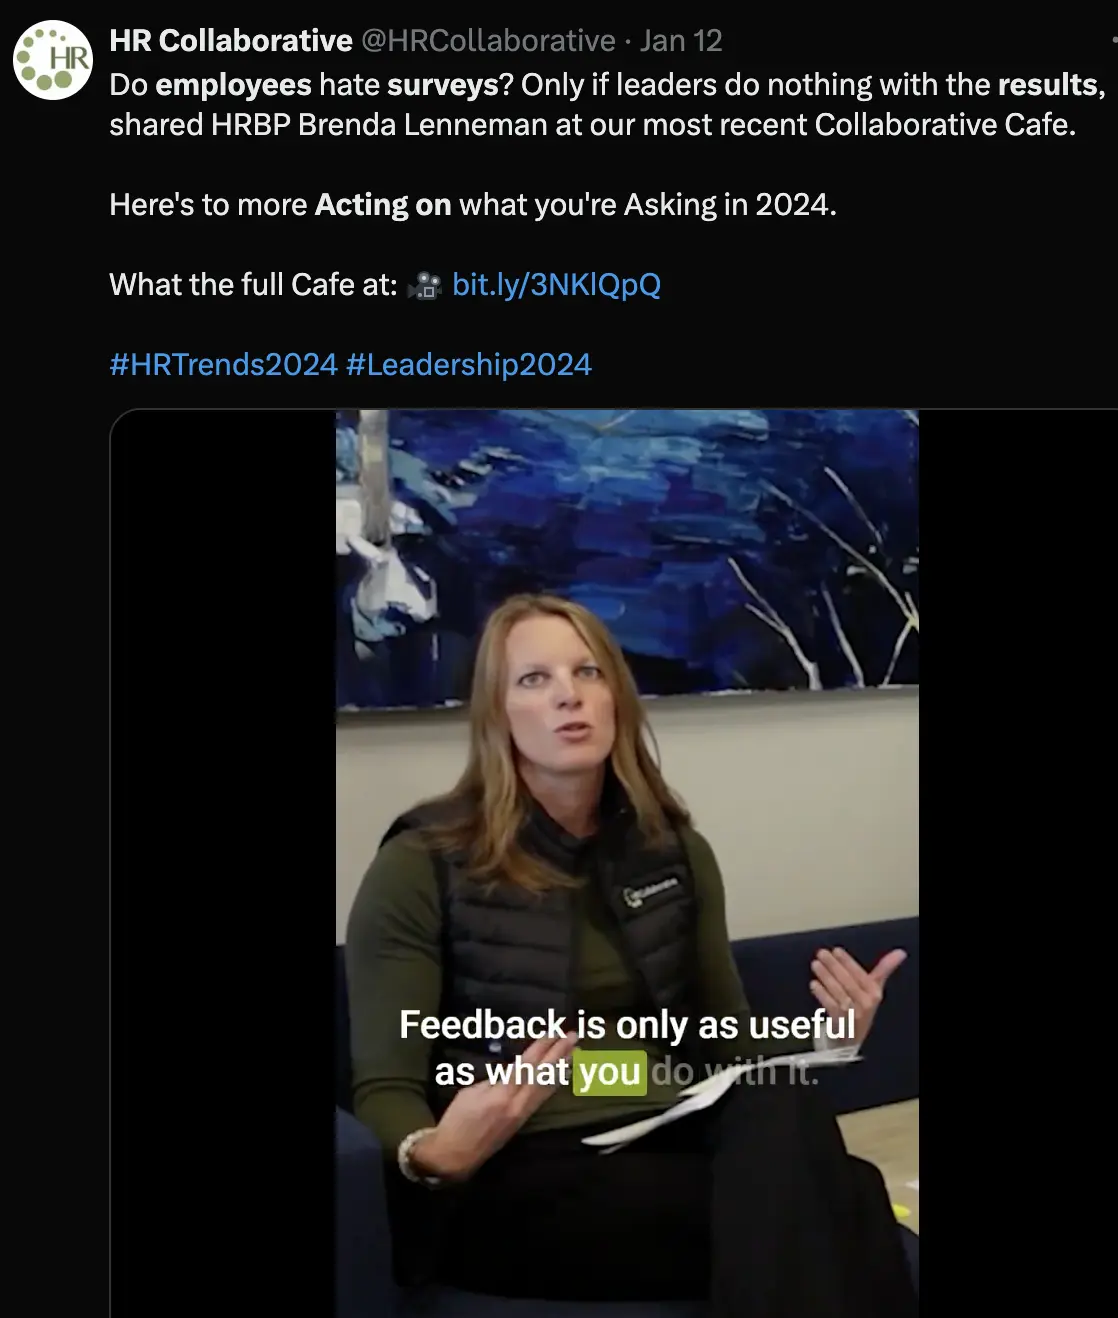
Task: Follow the bit.ly/3NKlQpQ link
Action: pyautogui.click(x=556, y=285)
